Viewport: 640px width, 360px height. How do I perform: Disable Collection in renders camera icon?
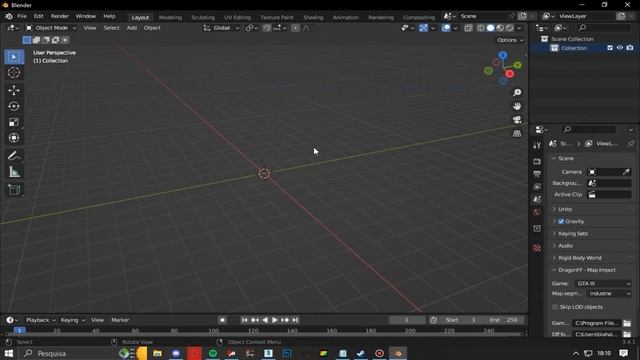coord(630,48)
